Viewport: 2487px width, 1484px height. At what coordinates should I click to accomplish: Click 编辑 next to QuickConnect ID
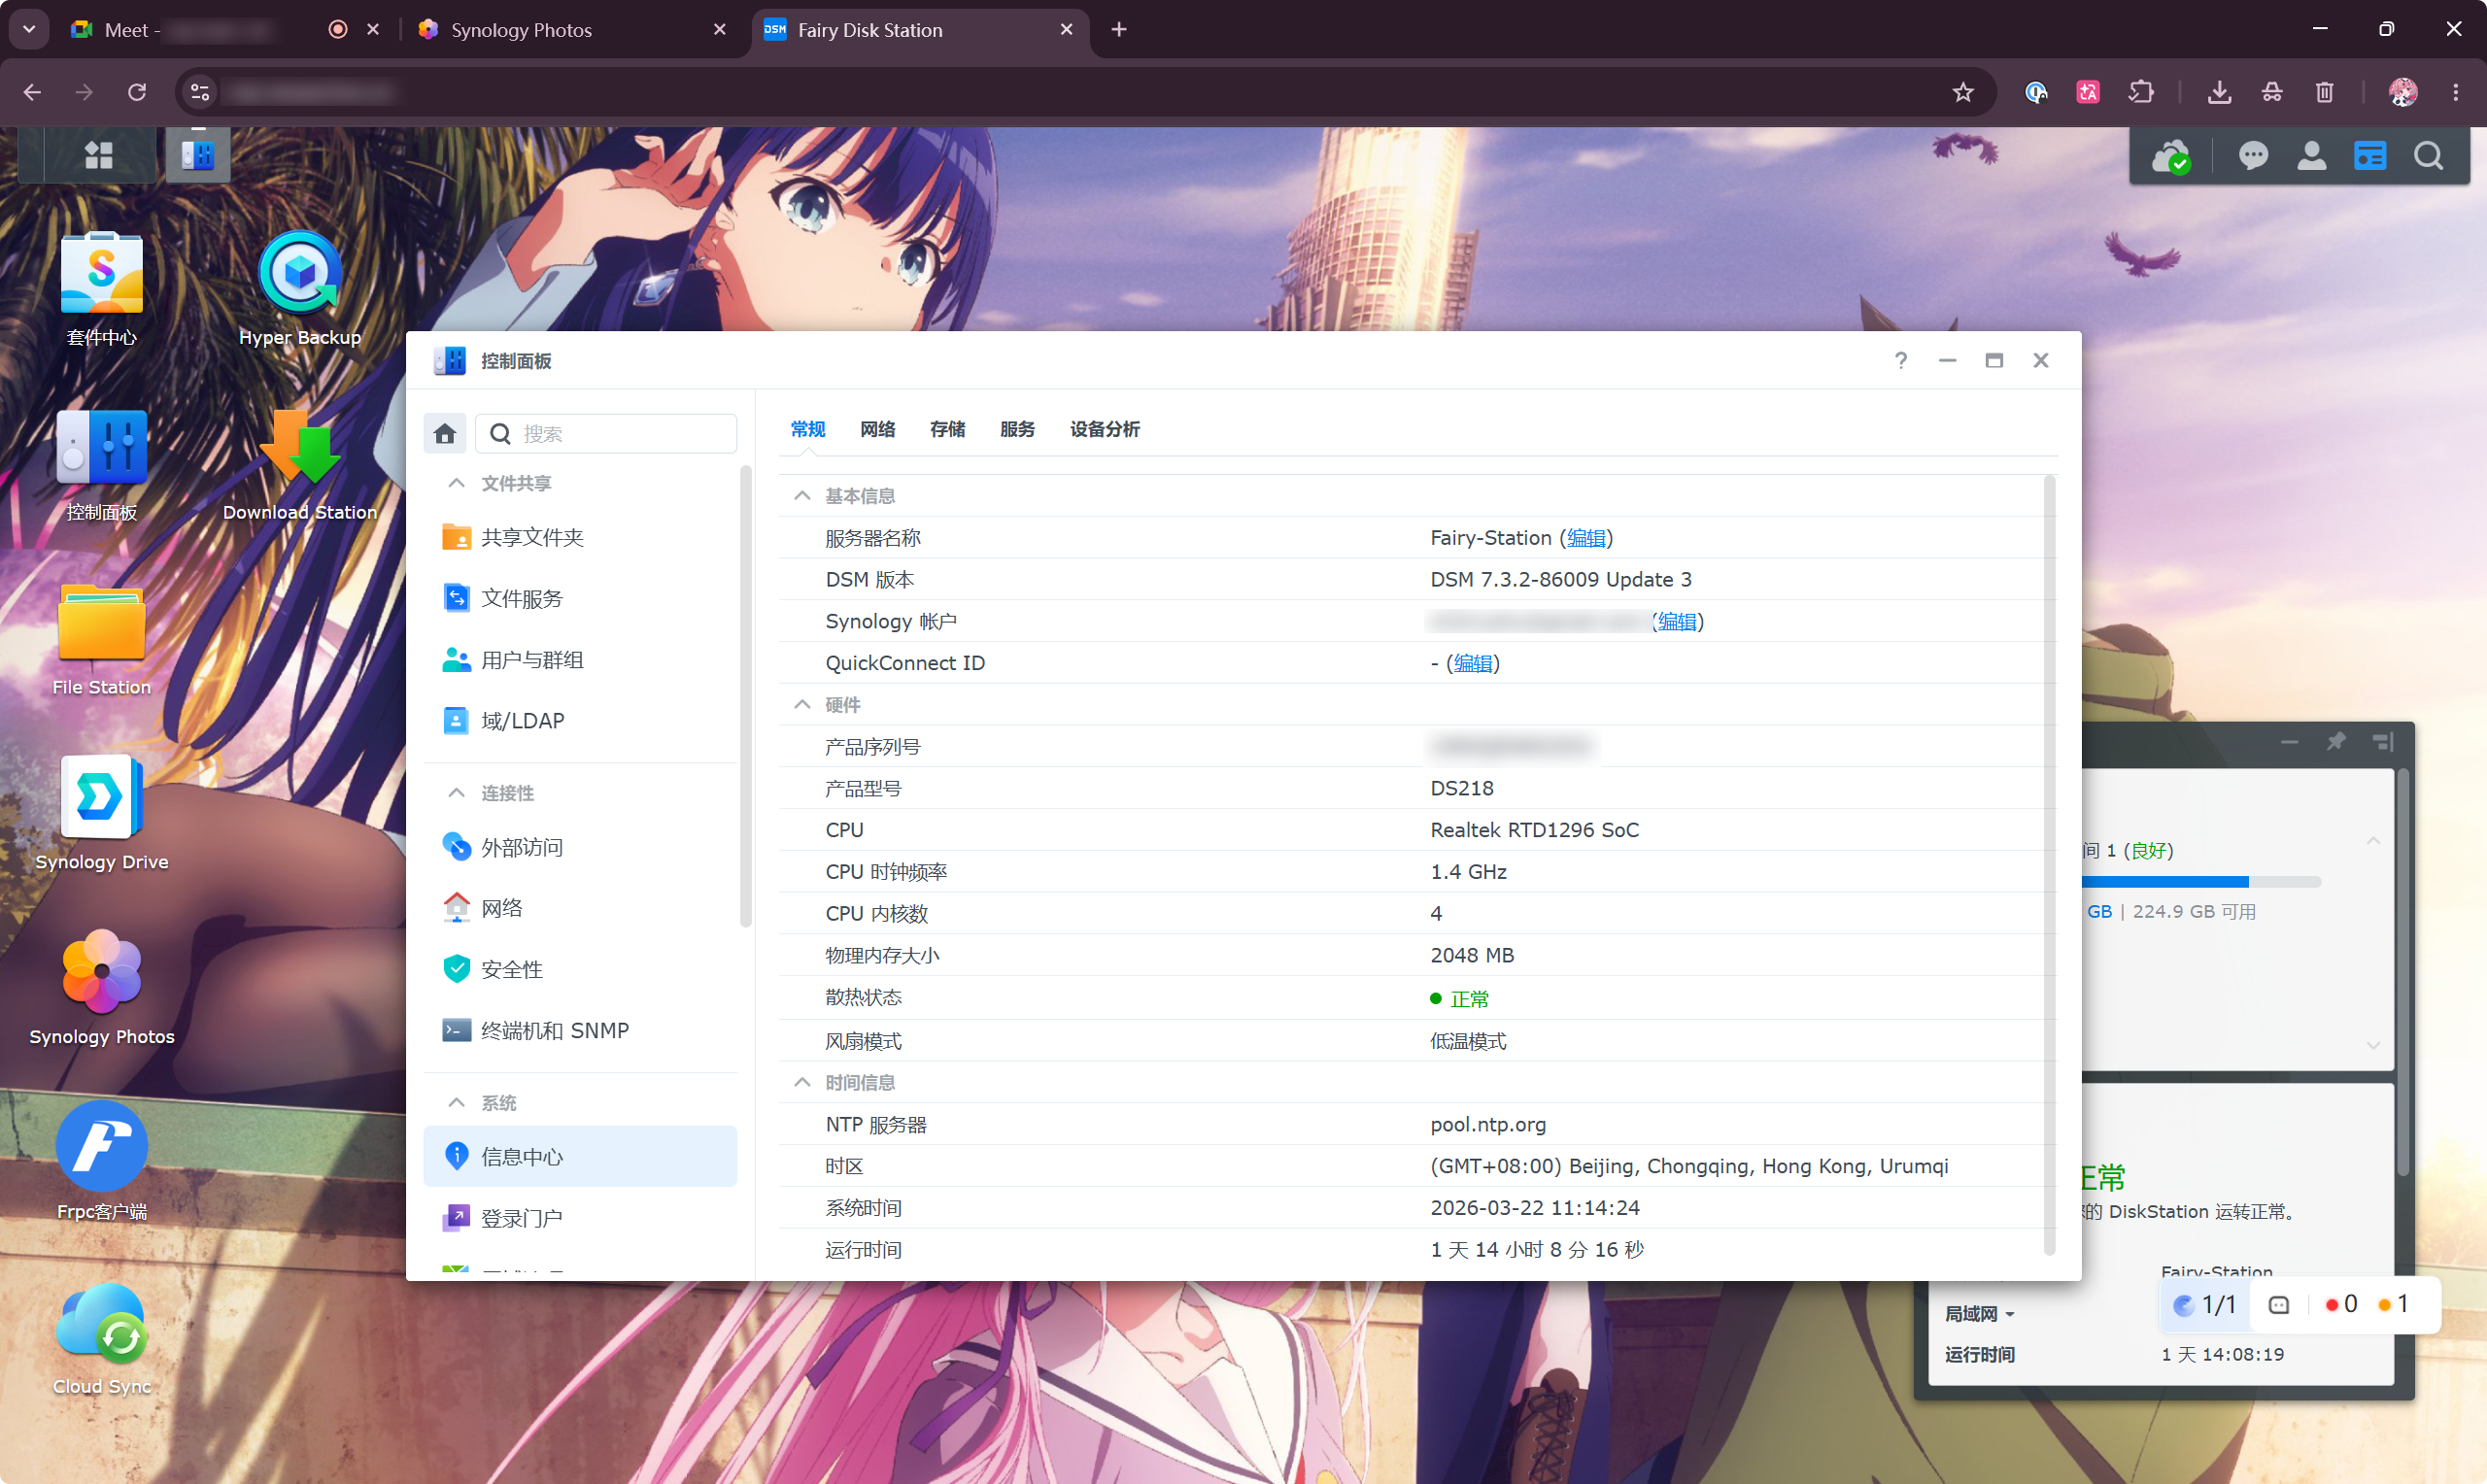1471,662
